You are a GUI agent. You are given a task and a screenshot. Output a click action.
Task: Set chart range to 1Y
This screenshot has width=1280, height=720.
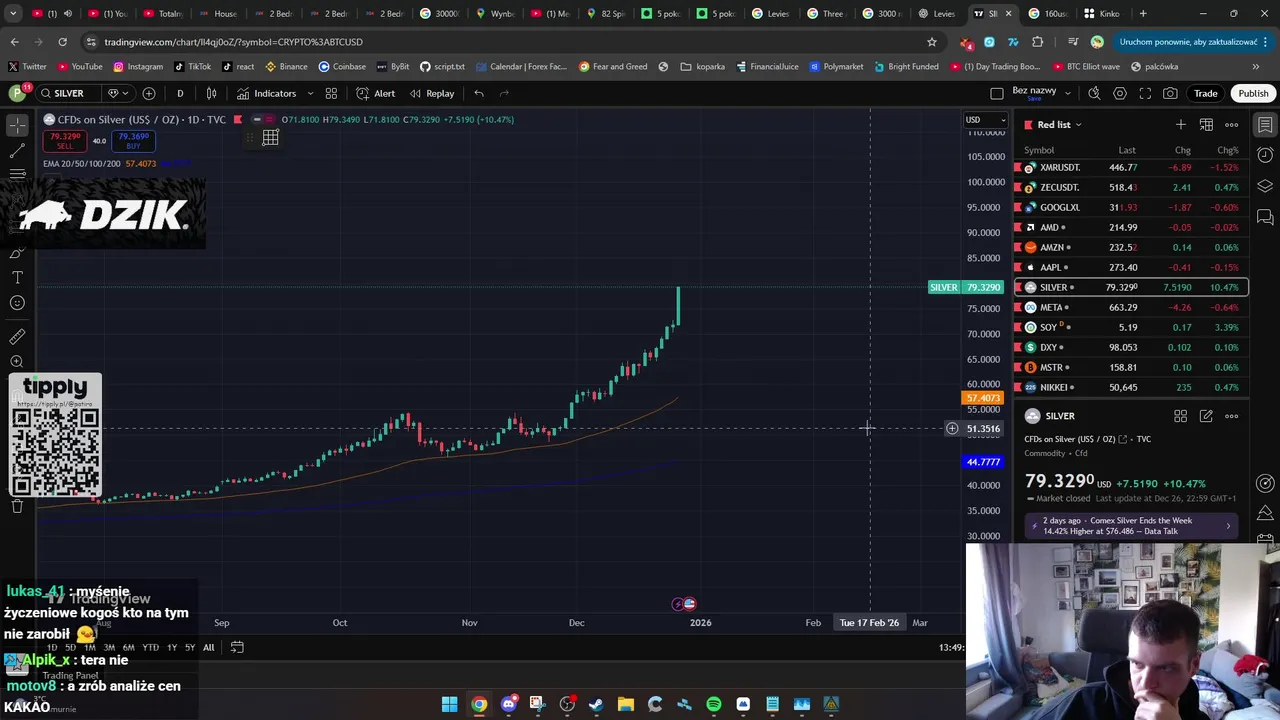pyautogui.click(x=171, y=647)
